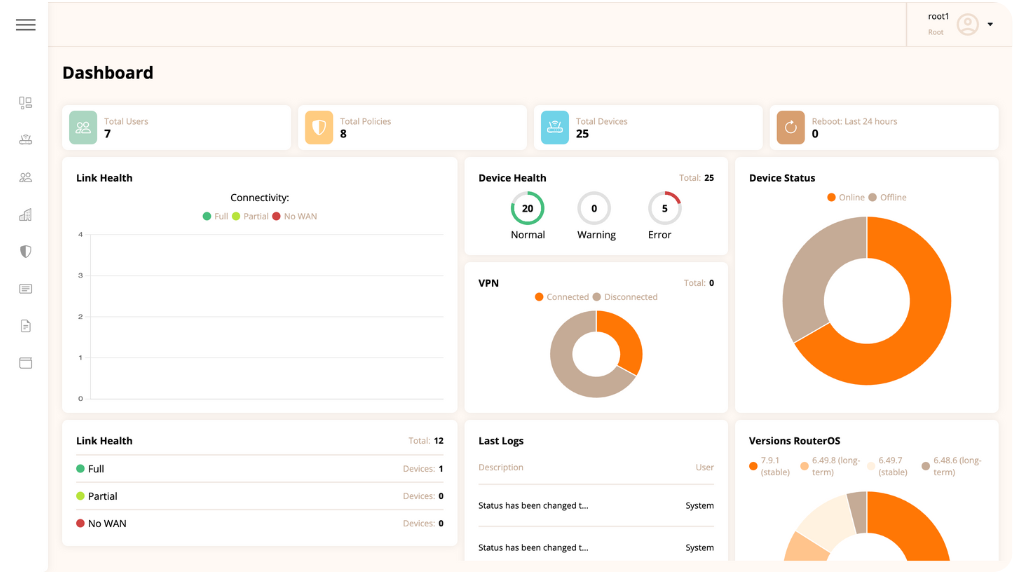The image size is (1016, 576).
Task: Click the Dashboard page heading
Action: point(108,73)
